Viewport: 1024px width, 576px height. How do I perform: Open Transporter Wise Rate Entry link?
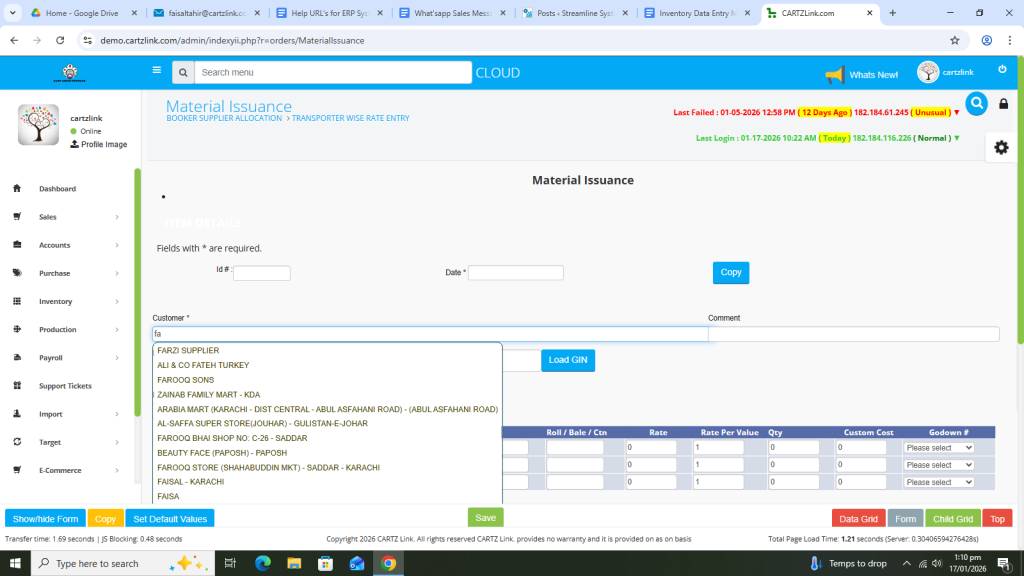[350, 118]
